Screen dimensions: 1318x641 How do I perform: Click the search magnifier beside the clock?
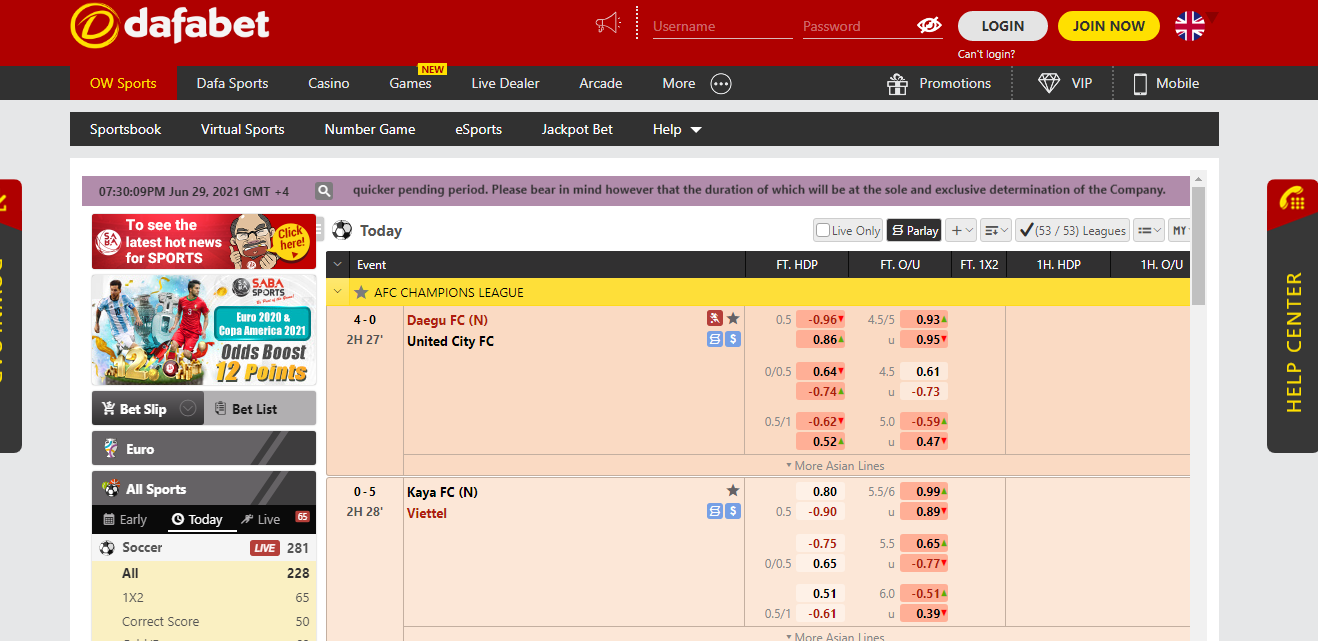click(x=324, y=190)
